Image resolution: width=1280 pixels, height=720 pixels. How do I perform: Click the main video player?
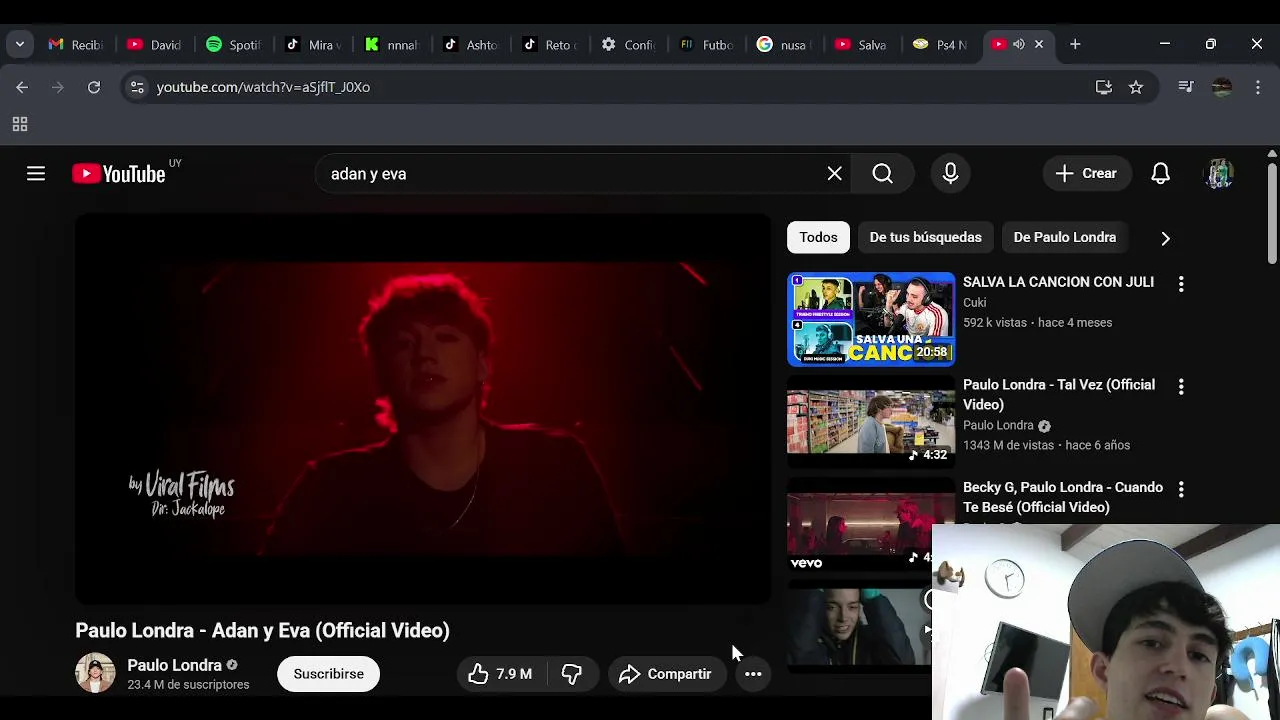(423, 409)
